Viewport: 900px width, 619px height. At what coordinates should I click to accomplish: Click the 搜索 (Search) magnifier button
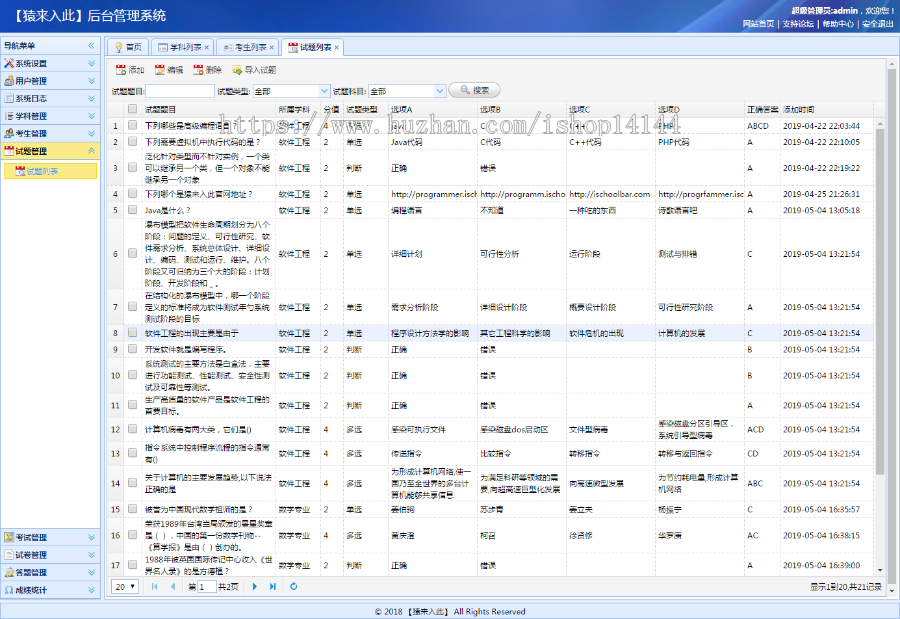point(467,89)
